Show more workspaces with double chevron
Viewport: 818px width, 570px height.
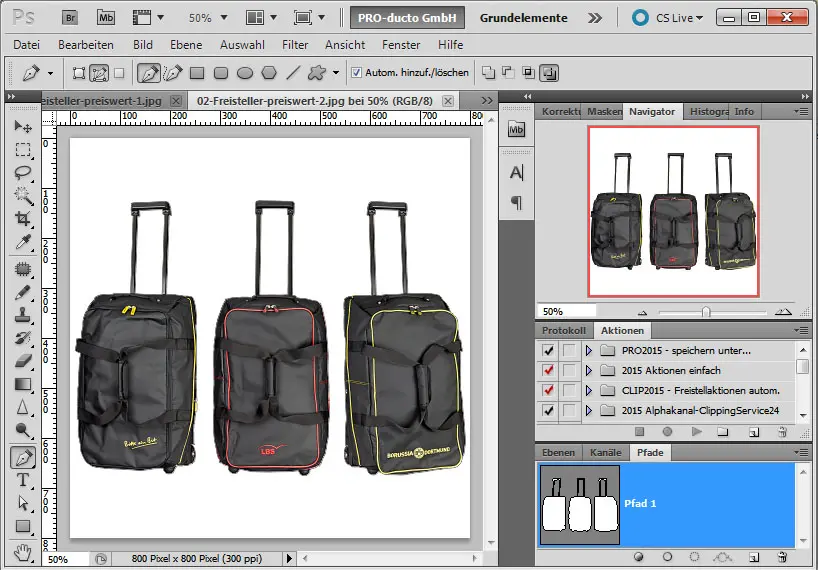(x=594, y=18)
